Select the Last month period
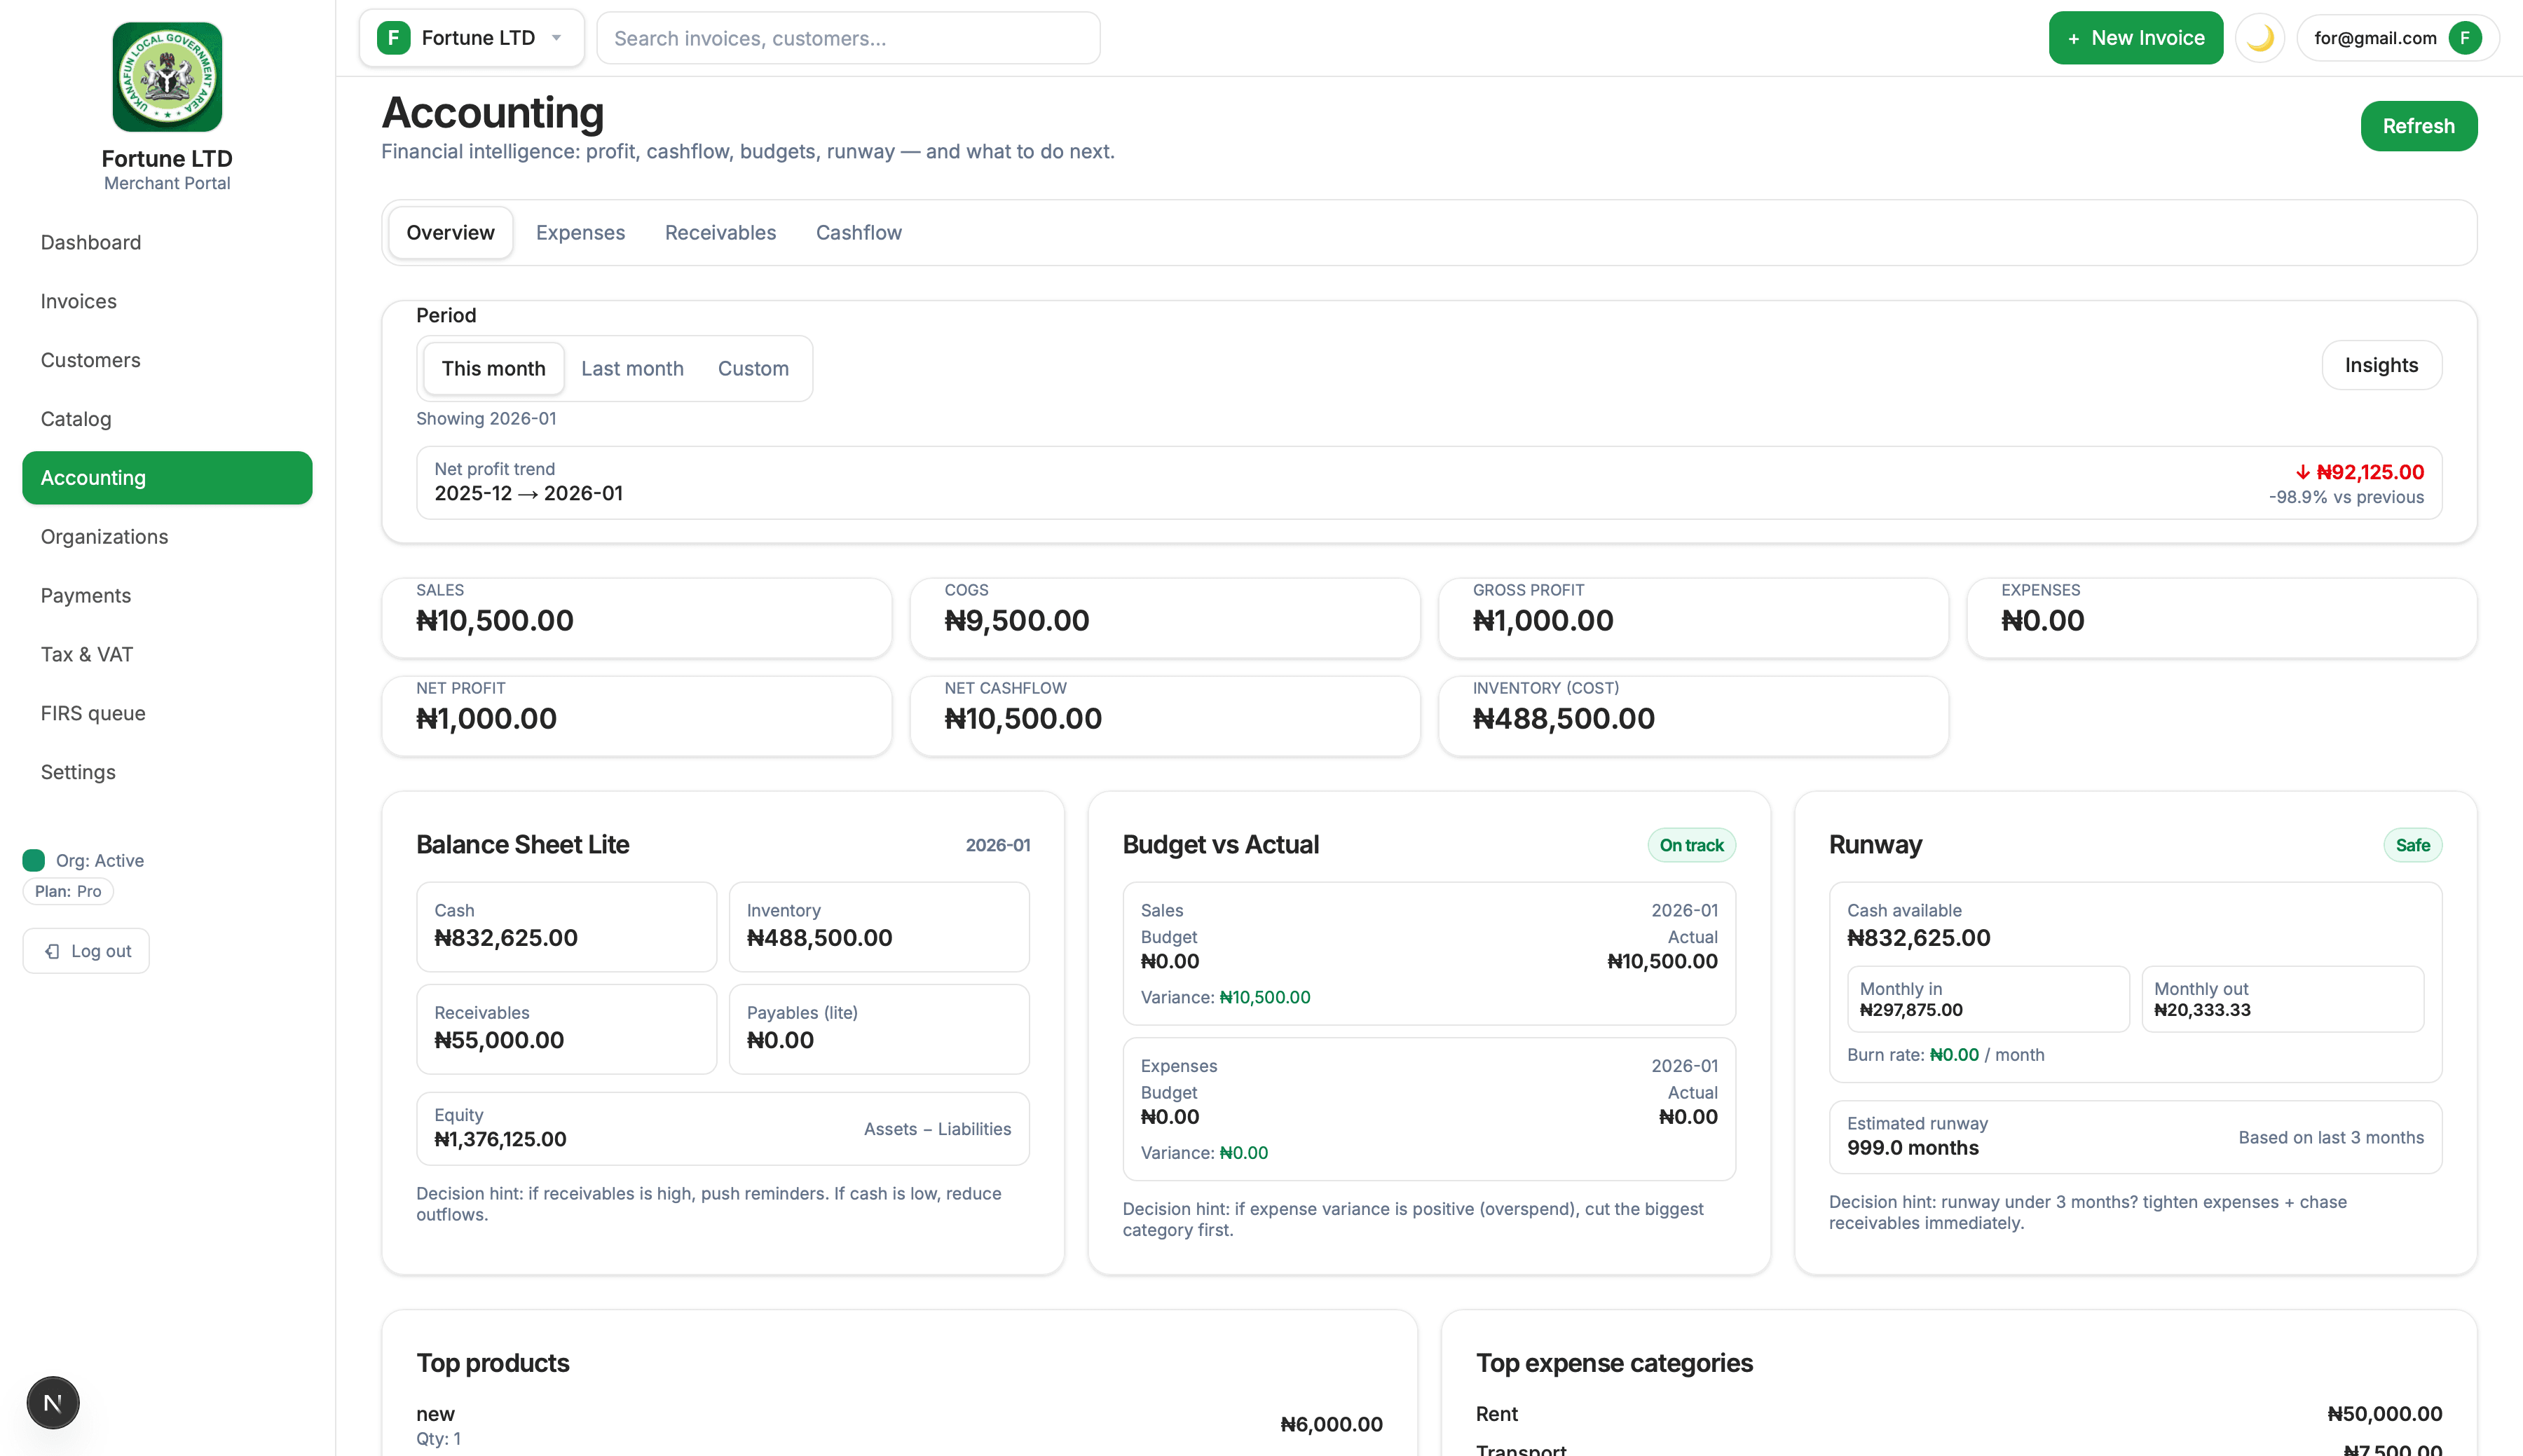 [632, 368]
